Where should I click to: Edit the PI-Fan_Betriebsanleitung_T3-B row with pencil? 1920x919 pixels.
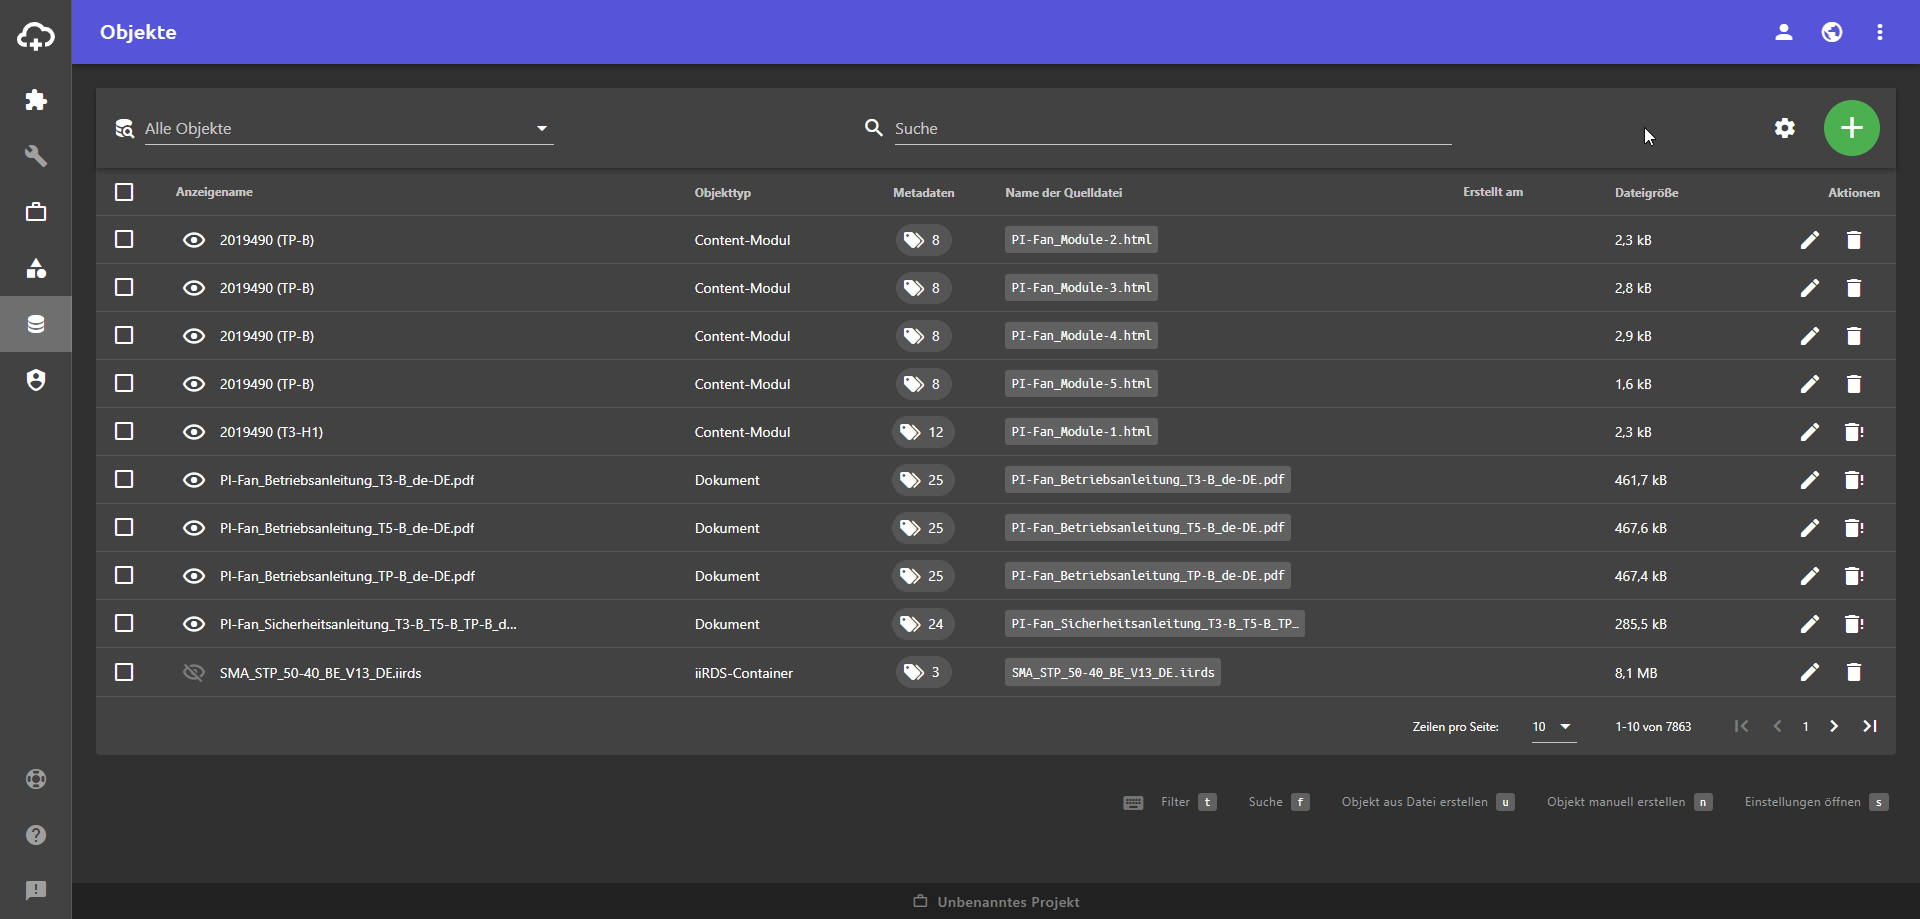coord(1810,480)
